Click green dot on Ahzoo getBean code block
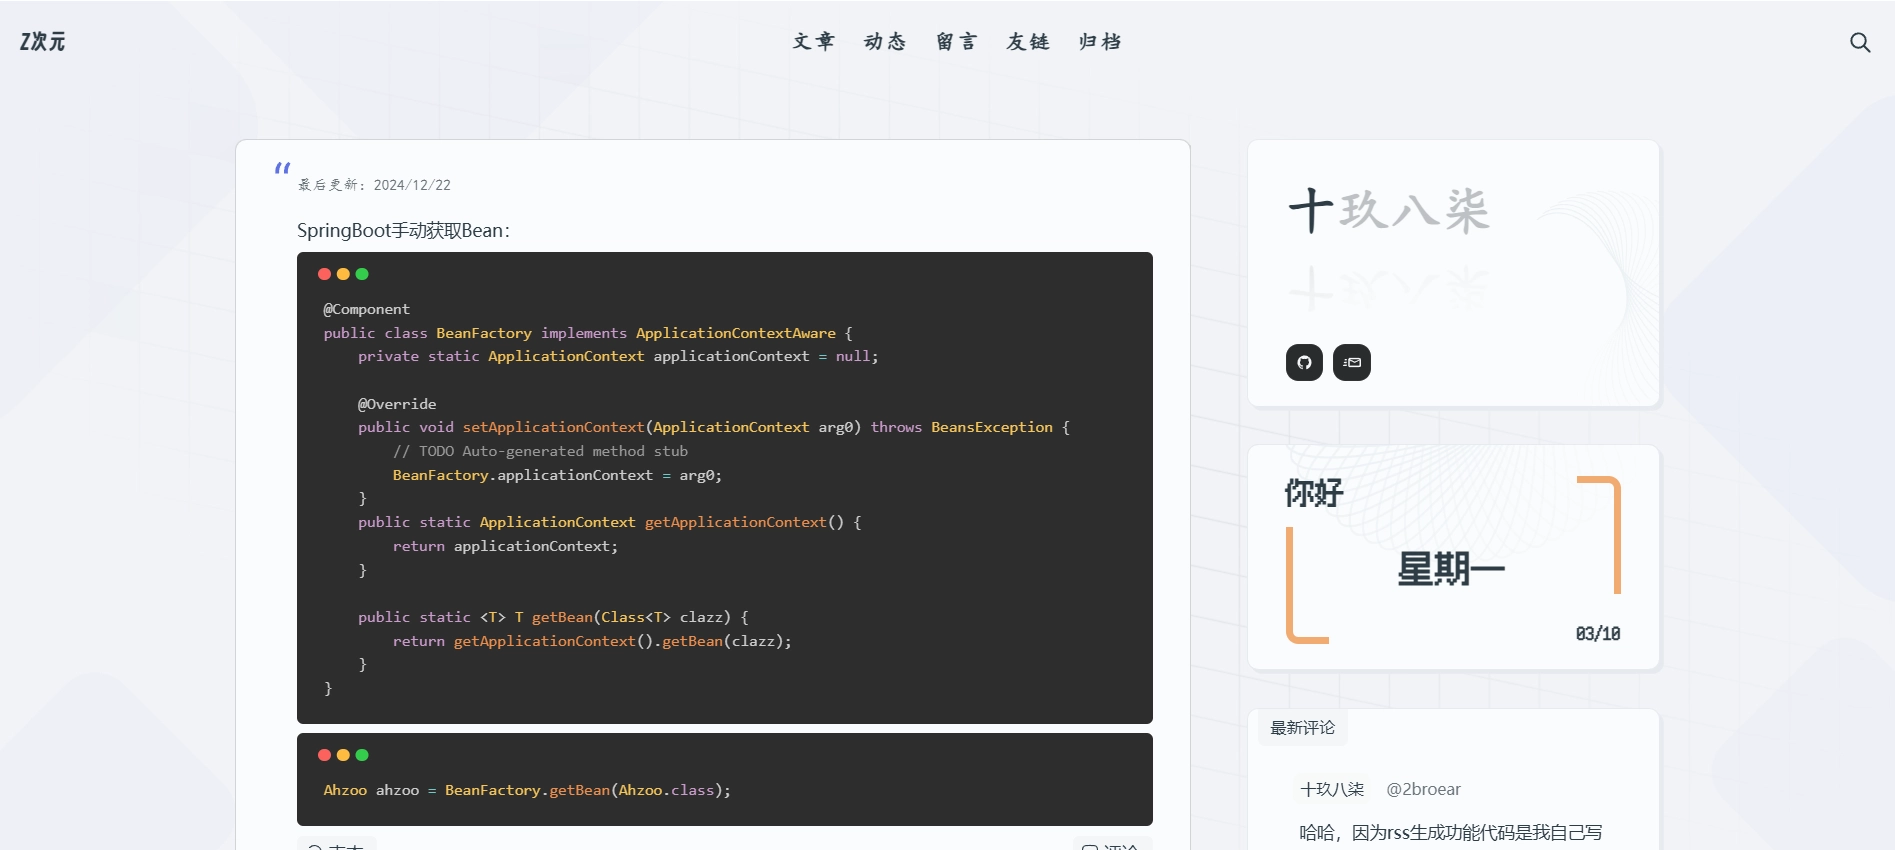Image resolution: width=1895 pixels, height=850 pixels. point(362,755)
